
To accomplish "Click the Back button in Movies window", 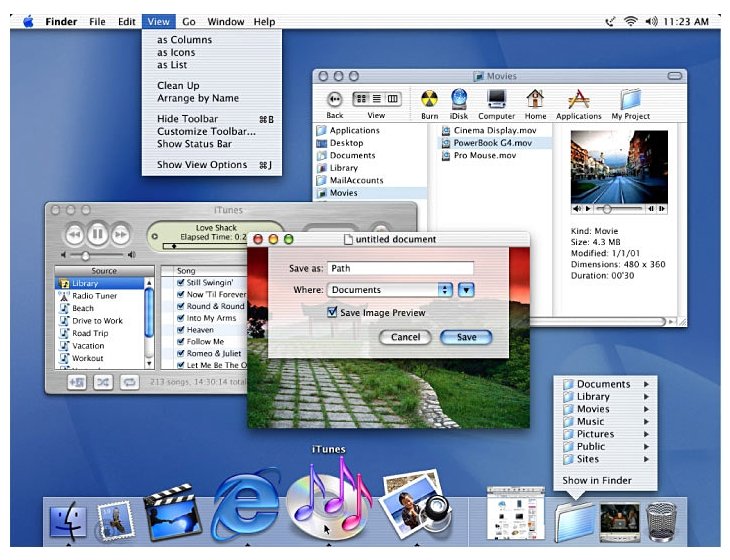I will 334,99.
